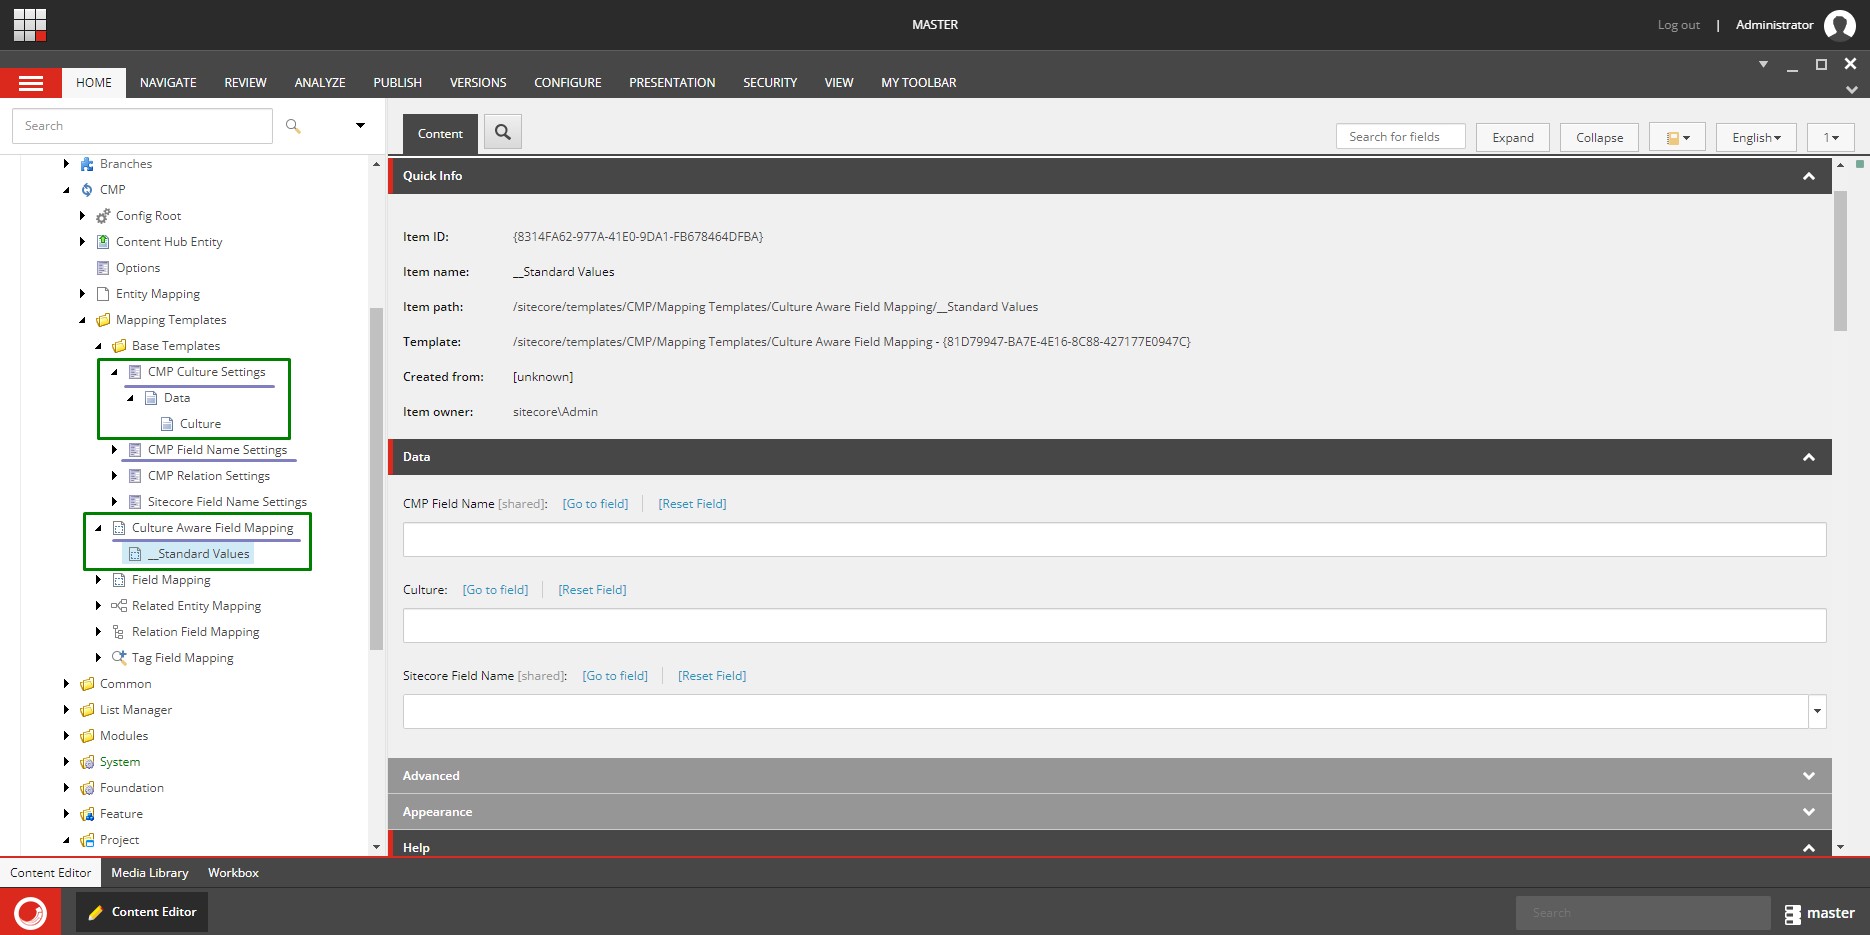Click the CMP Field Name text box
This screenshot has height=935, width=1870.
click(x=1114, y=540)
